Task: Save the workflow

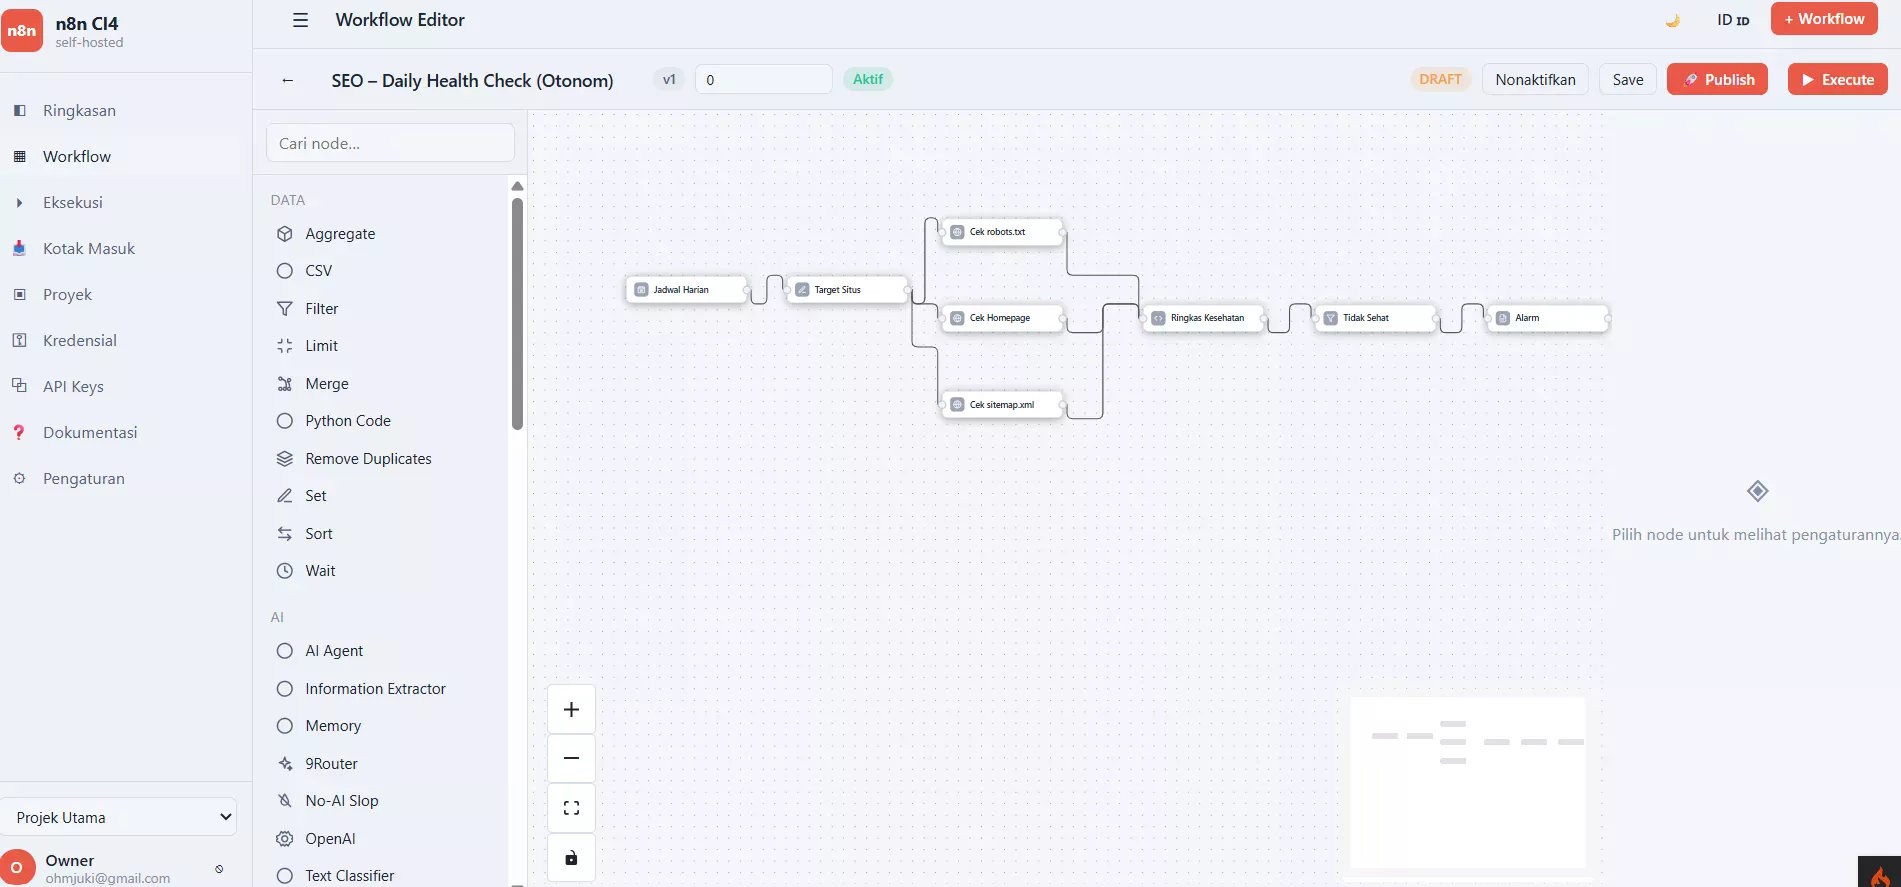Action: [1627, 79]
